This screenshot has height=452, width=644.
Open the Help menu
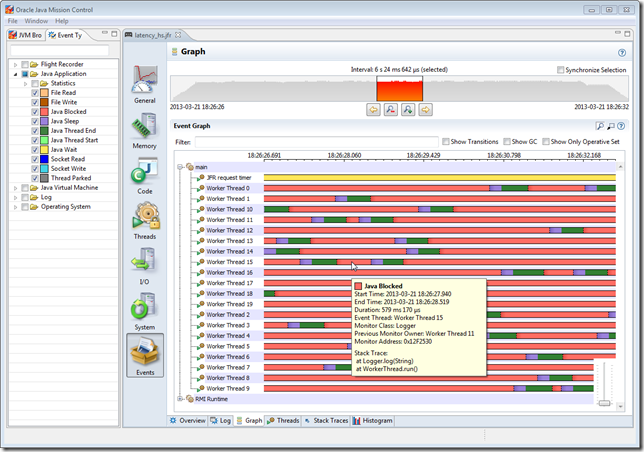pos(62,21)
